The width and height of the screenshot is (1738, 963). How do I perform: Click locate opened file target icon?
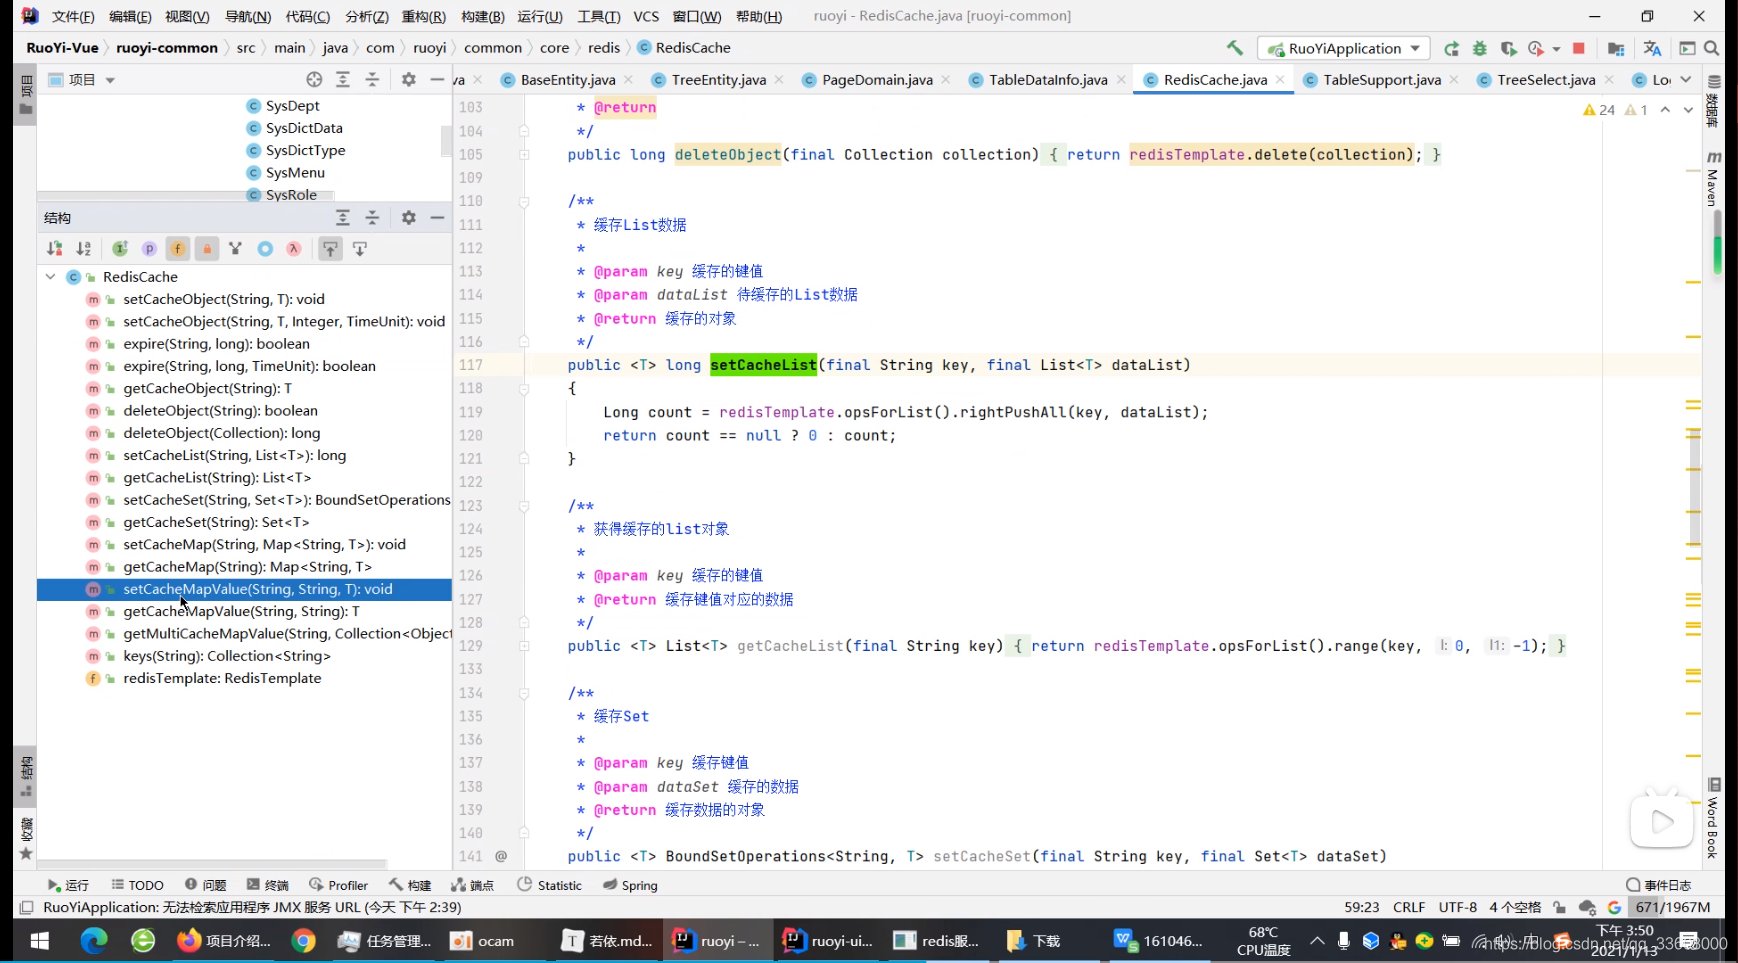click(314, 79)
